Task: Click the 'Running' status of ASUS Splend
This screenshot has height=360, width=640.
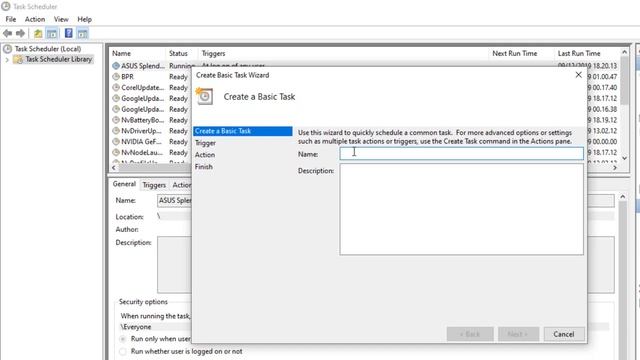Action: tap(182, 66)
